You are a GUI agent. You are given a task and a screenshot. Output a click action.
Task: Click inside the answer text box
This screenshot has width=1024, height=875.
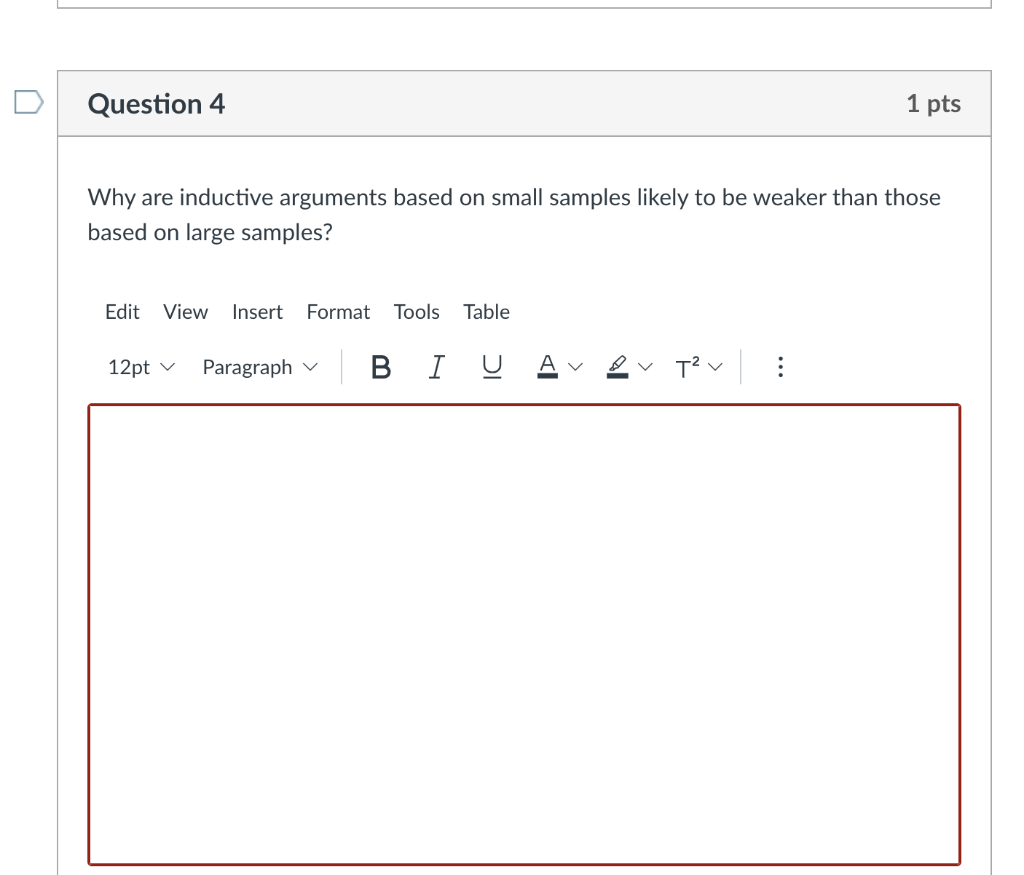pyautogui.click(x=524, y=630)
